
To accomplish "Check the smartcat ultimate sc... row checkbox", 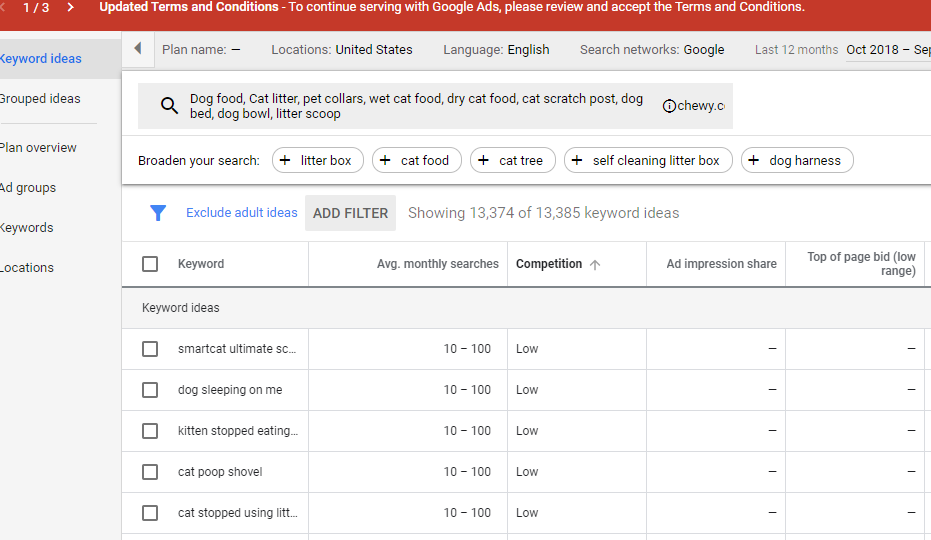I will point(150,349).
